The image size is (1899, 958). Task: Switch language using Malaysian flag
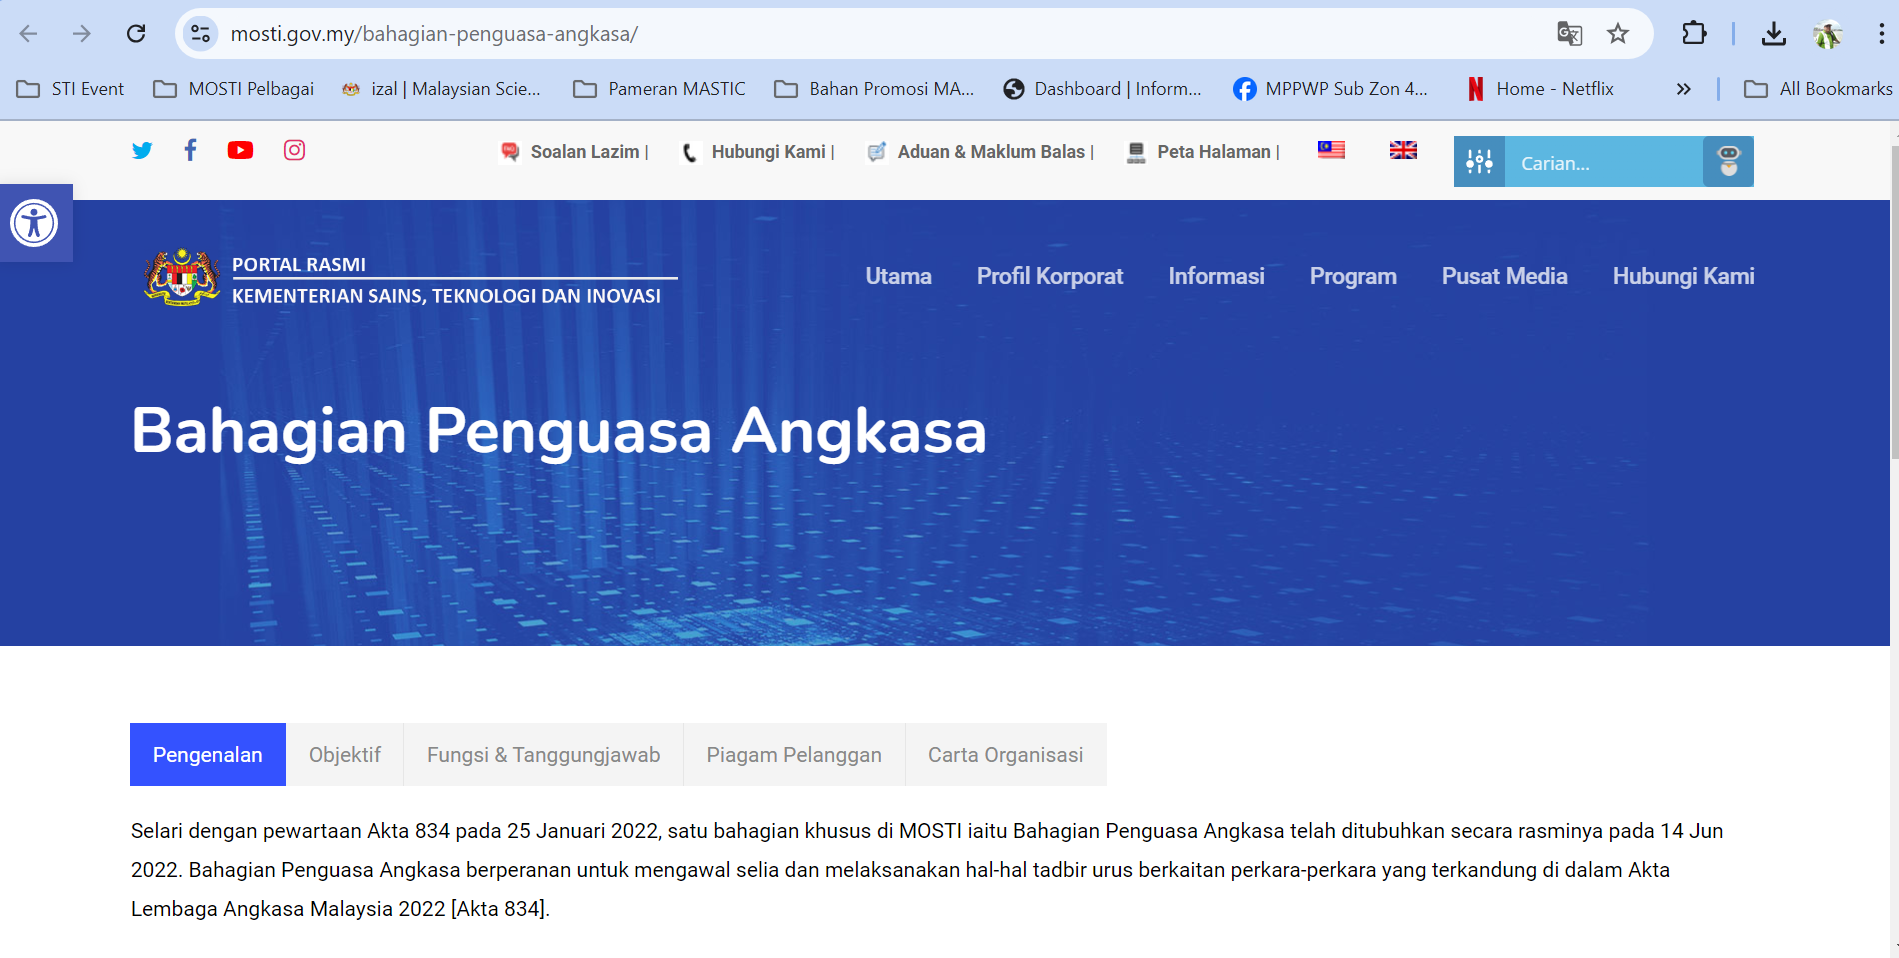coord(1331,150)
